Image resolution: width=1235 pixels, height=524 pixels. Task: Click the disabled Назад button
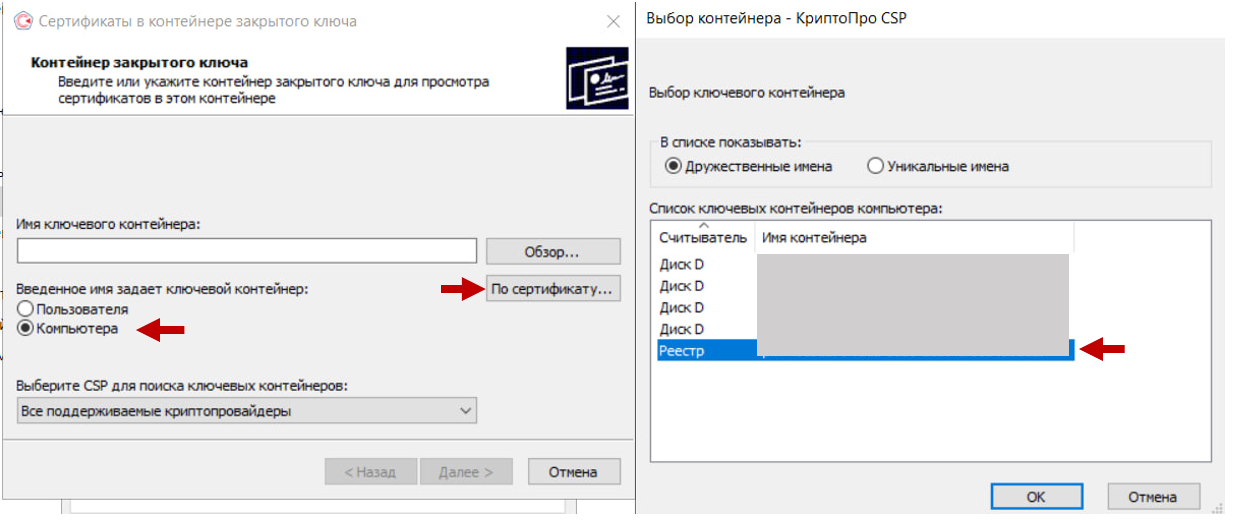tap(370, 472)
